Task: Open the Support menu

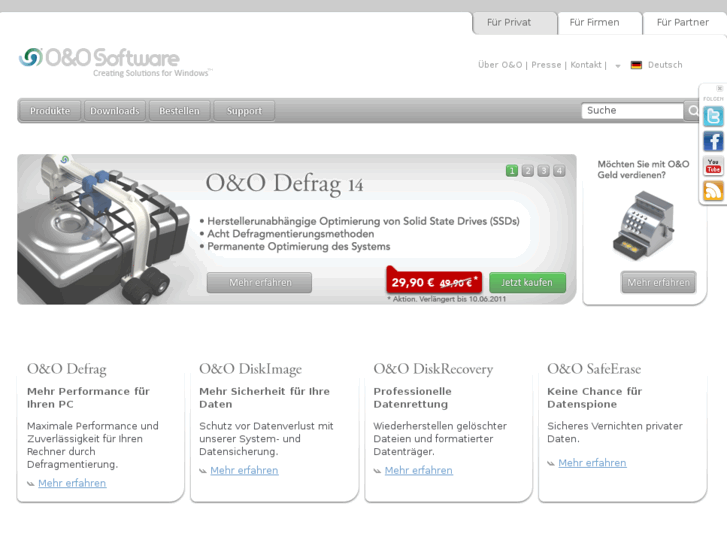Action: click(x=244, y=111)
